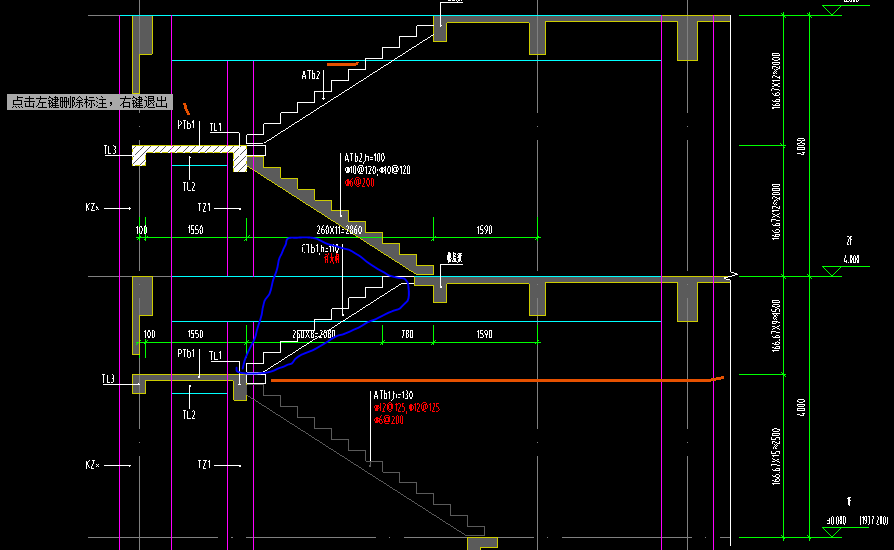This screenshot has width=894, height=550.
Task: Select the '780' dimension text
Action: point(407,334)
